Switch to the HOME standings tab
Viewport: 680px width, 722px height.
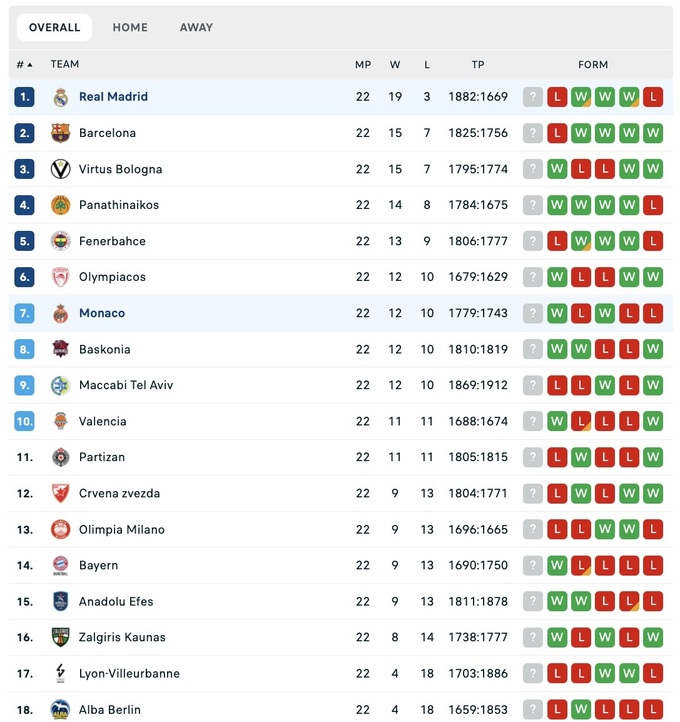pos(130,28)
